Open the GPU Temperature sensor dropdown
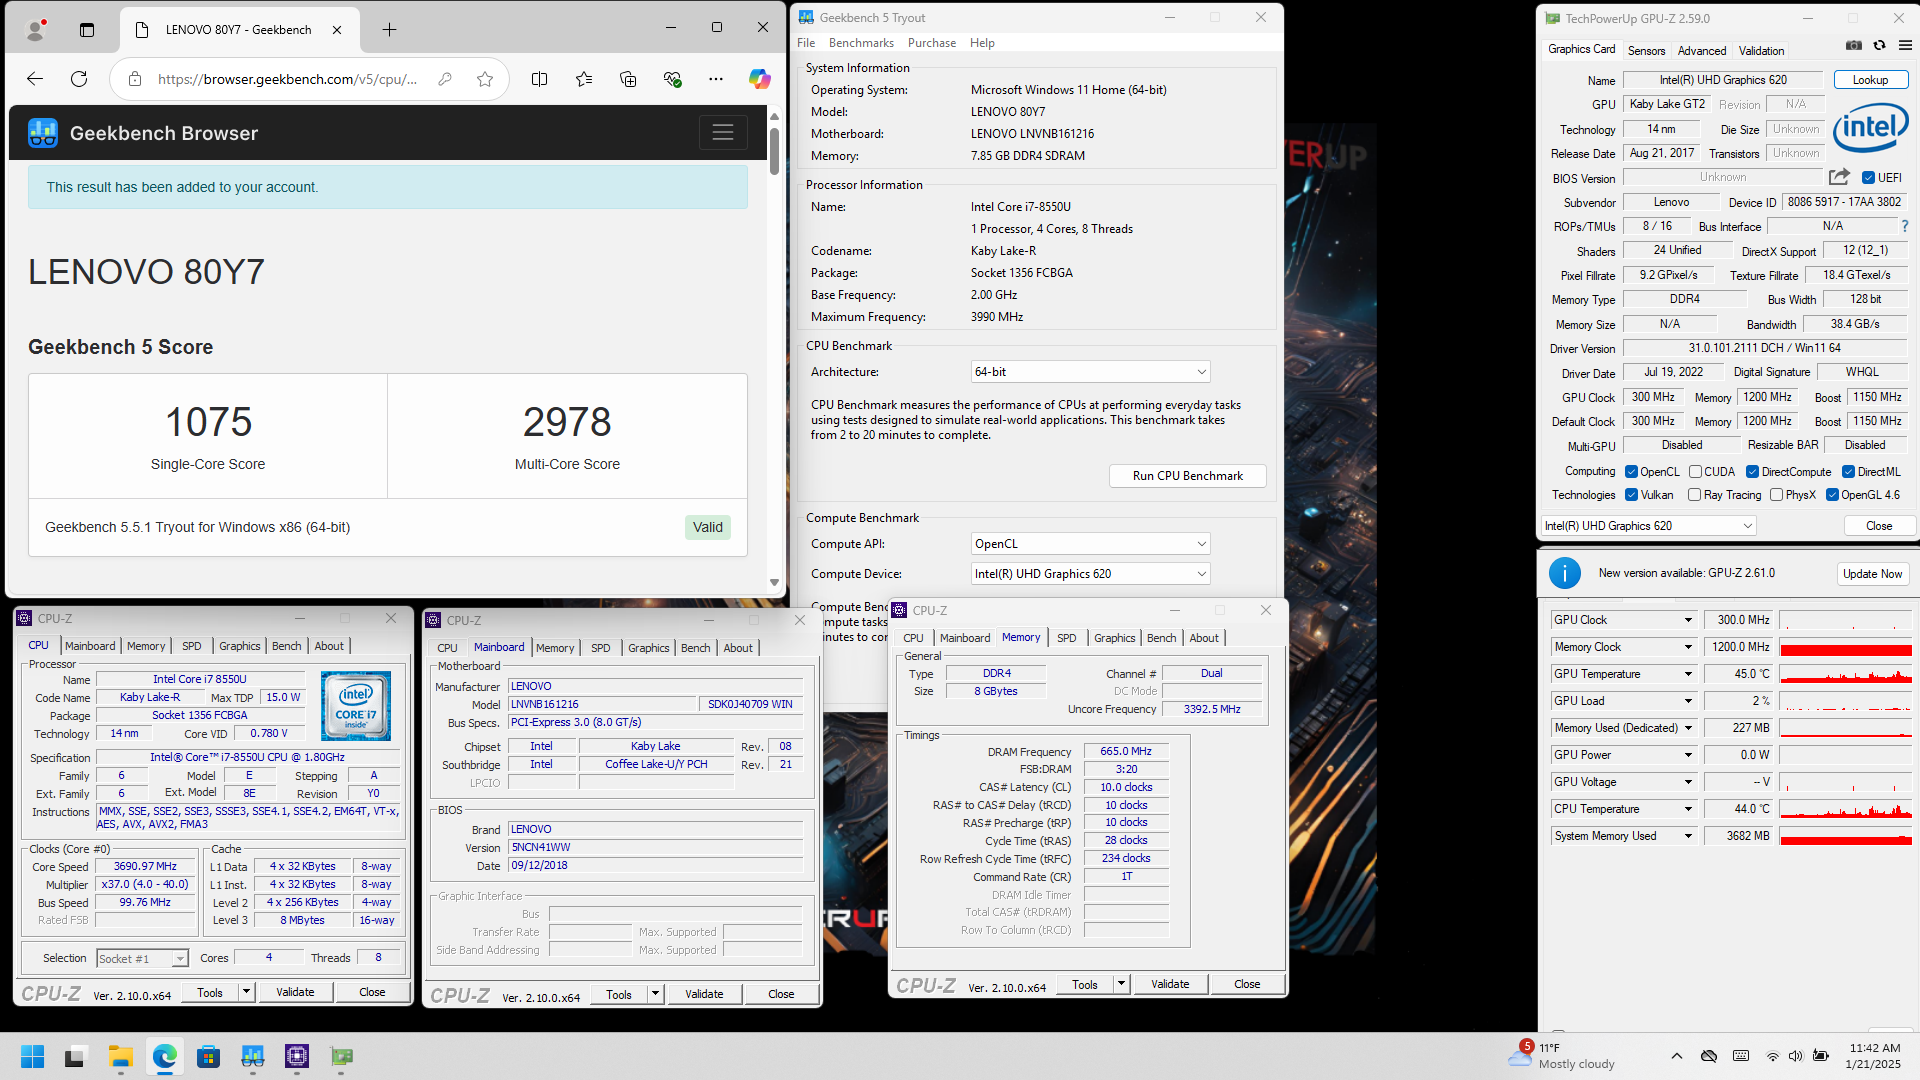Image resolution: width=1920 pixels, height=1080 pixels. (1689, 674)
